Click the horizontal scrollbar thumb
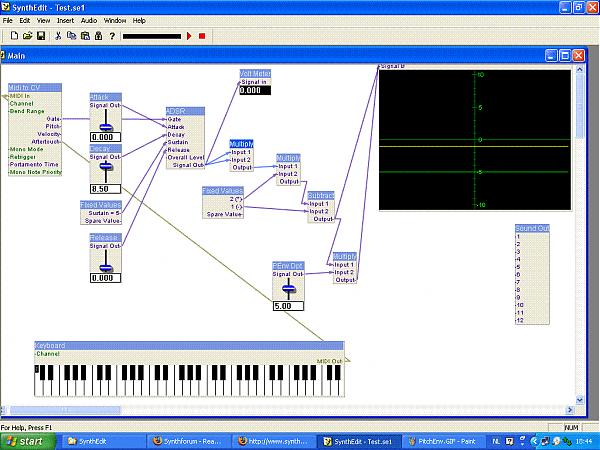Viewport: 600px width, 450px height. (x=65, y=410)
